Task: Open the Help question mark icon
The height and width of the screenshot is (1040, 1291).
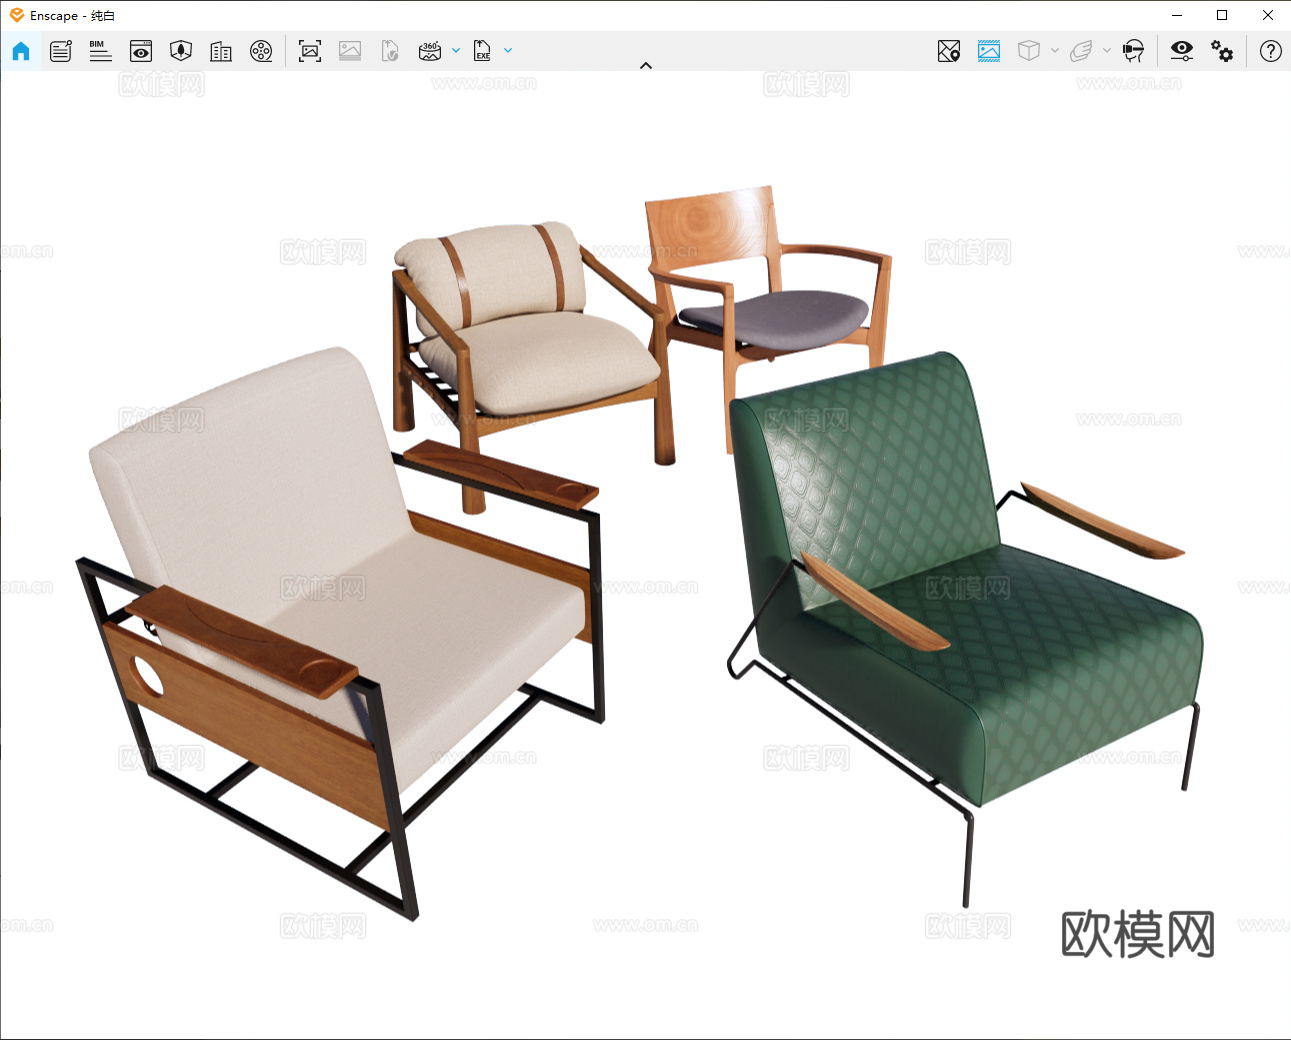Action: [x=1271, y=51]
